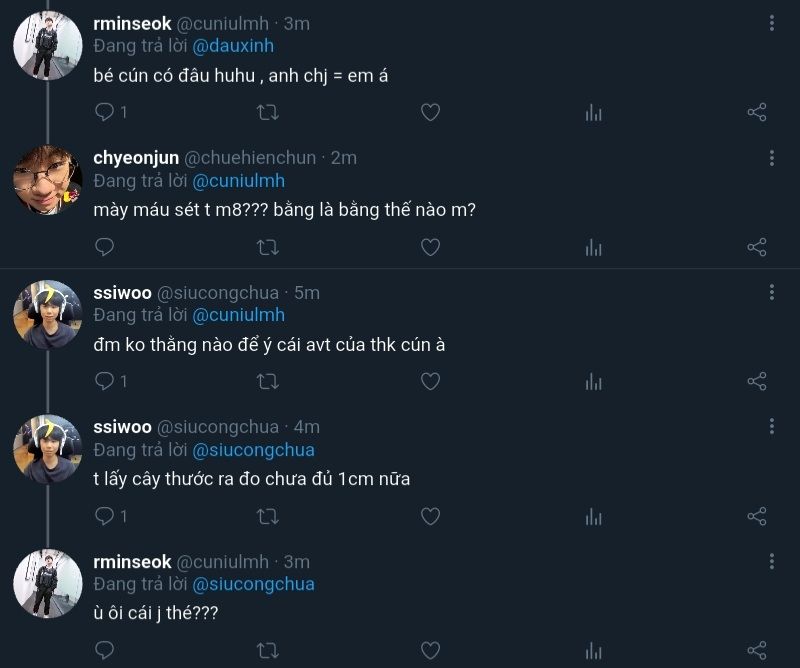Screen dimensions: 800x668
Task: Reply to rminseok's "bé cún có đâu" tweet
Action: pyautogui.click(x=105, y=113)
